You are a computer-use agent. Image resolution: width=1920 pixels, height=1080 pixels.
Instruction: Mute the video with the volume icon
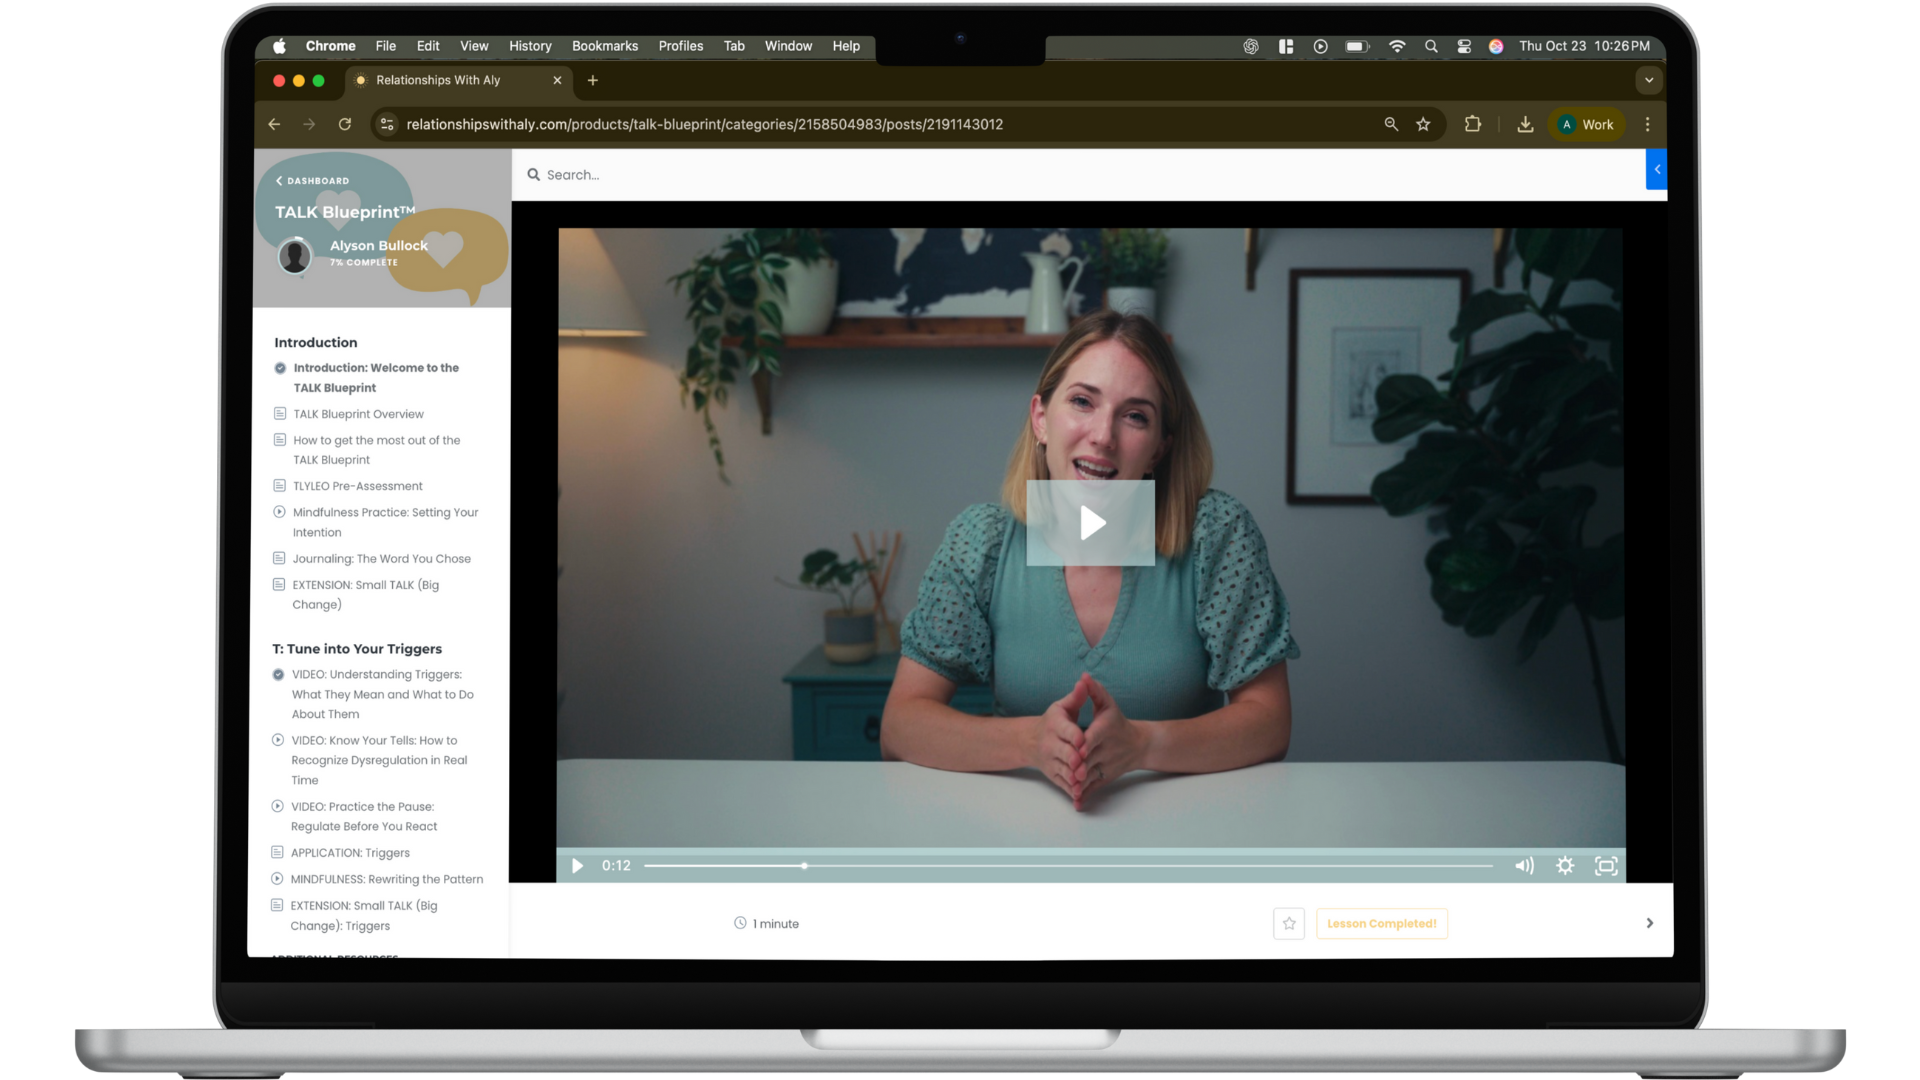(x=1524, y=866)
